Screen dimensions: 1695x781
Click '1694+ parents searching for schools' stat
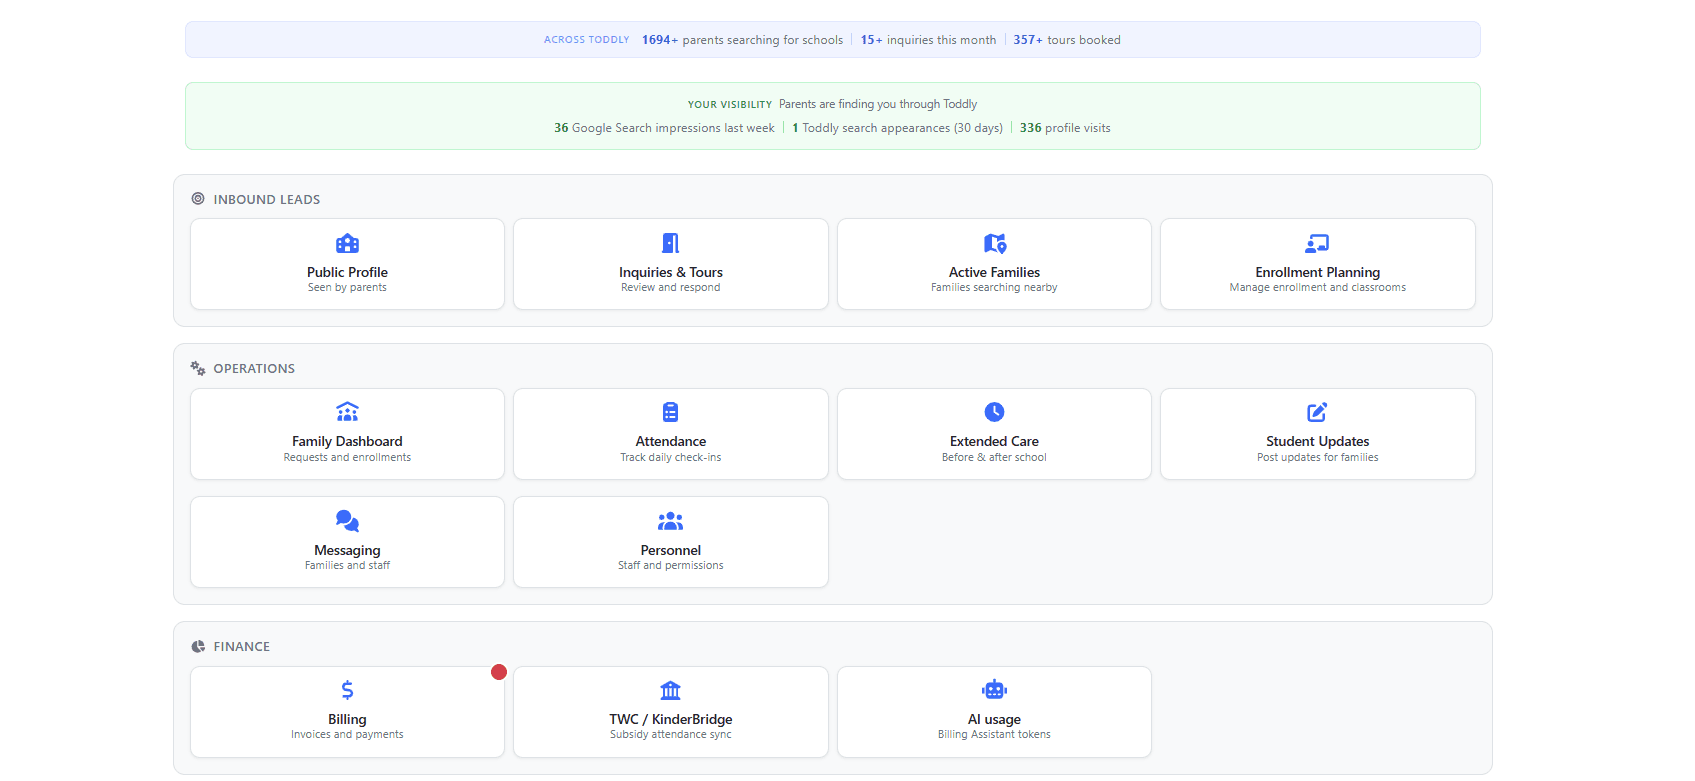coord(742,40)
